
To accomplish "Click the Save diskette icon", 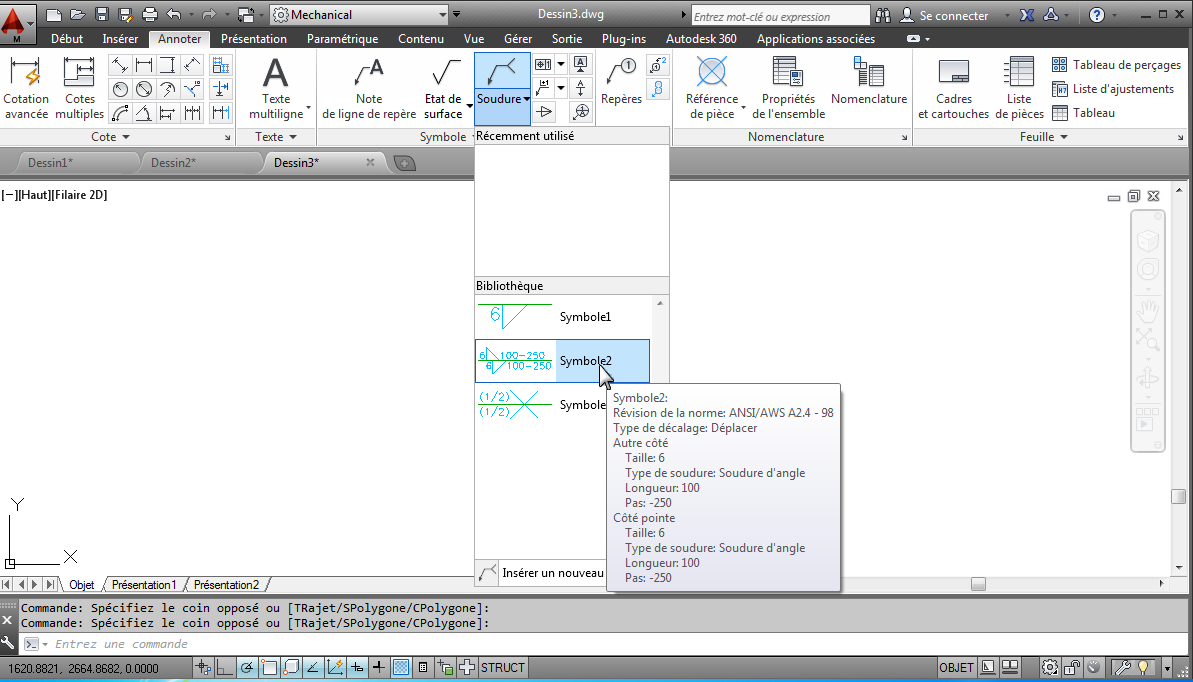I will tap(102, 14).
